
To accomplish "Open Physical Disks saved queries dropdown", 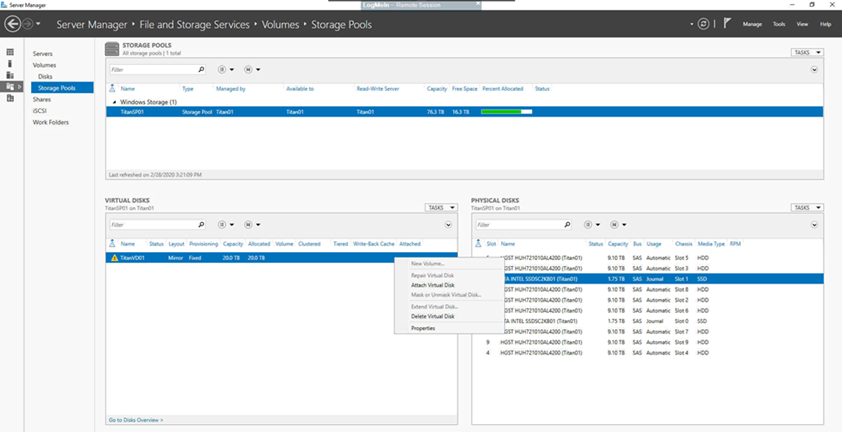I will (x=619, y=225).
